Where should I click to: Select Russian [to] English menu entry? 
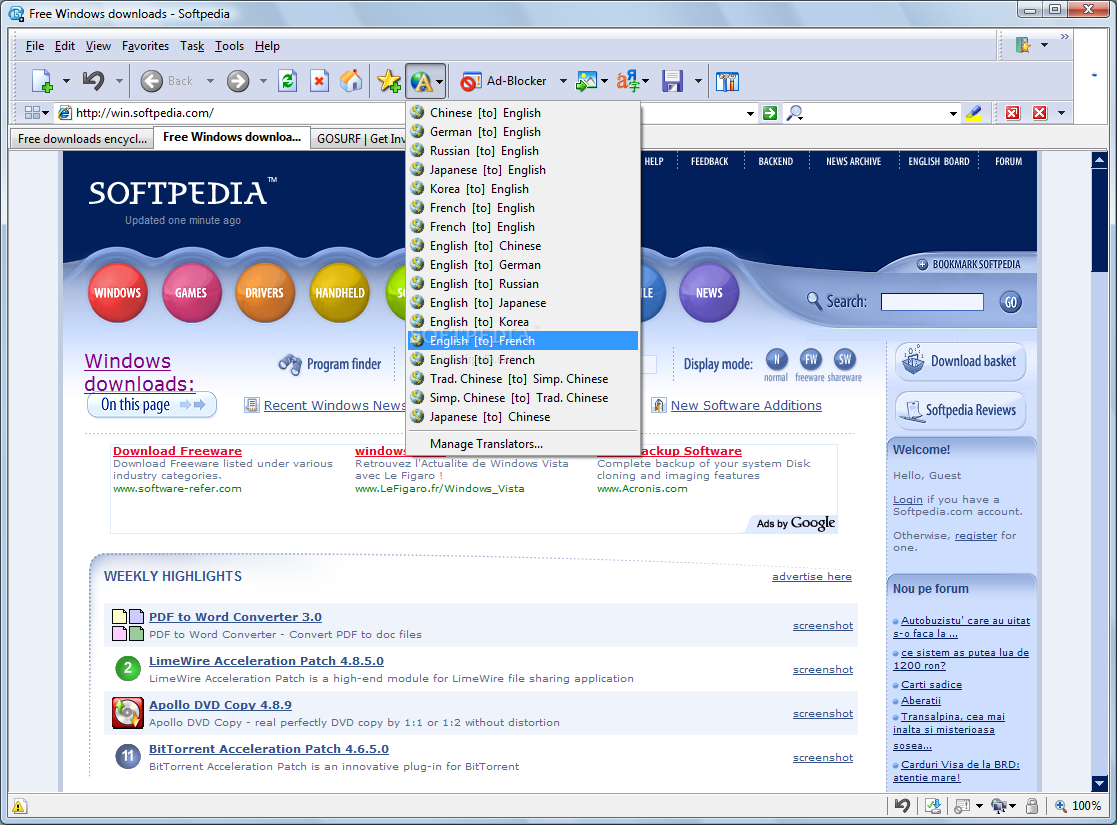point(524,151)
